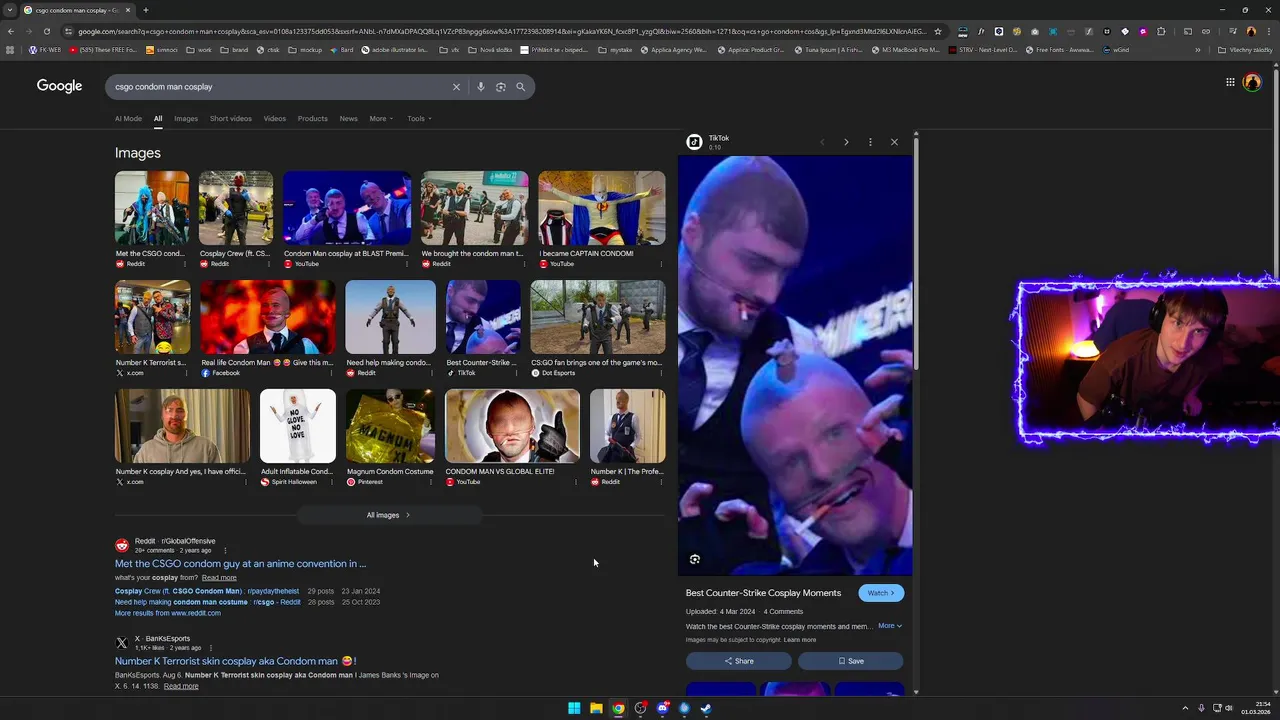Switch to News tab
Image resolution: width=1280 pixels, height=720 pixels.
[x=348, y=118]
